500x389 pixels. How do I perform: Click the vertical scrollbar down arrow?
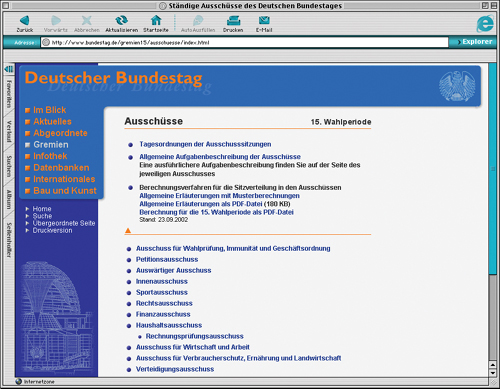(x=492, y=373)
